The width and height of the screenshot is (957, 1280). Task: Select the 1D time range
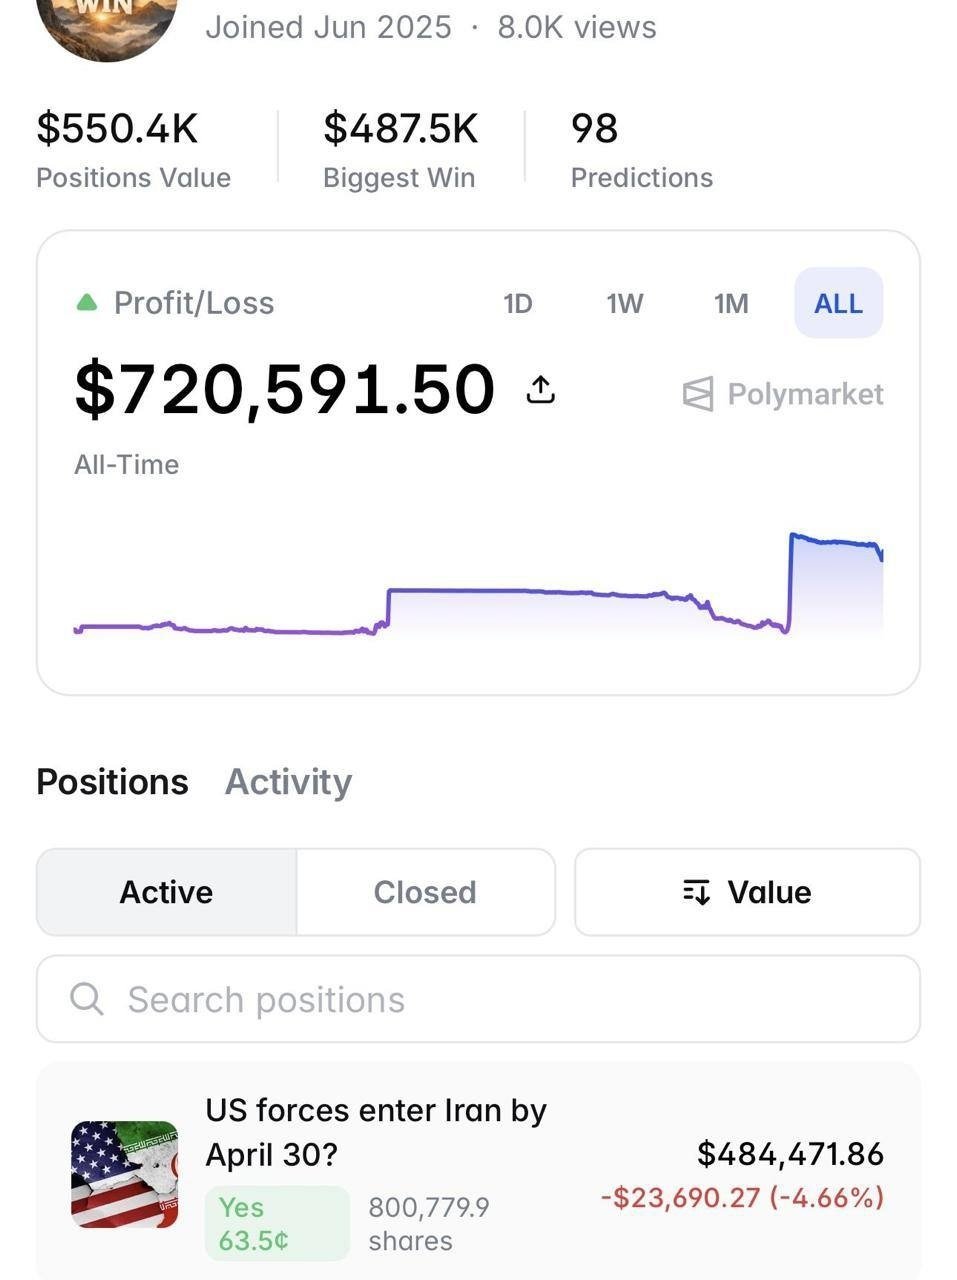click(x=518, y=303)
